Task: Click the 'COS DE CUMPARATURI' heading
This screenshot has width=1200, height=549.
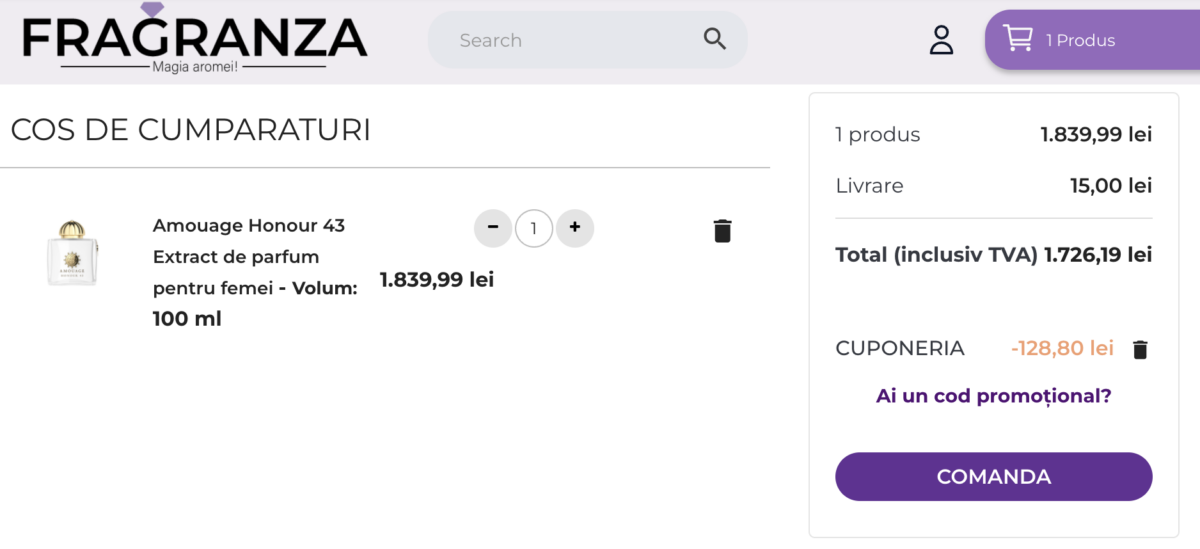Action: (191, 130)
